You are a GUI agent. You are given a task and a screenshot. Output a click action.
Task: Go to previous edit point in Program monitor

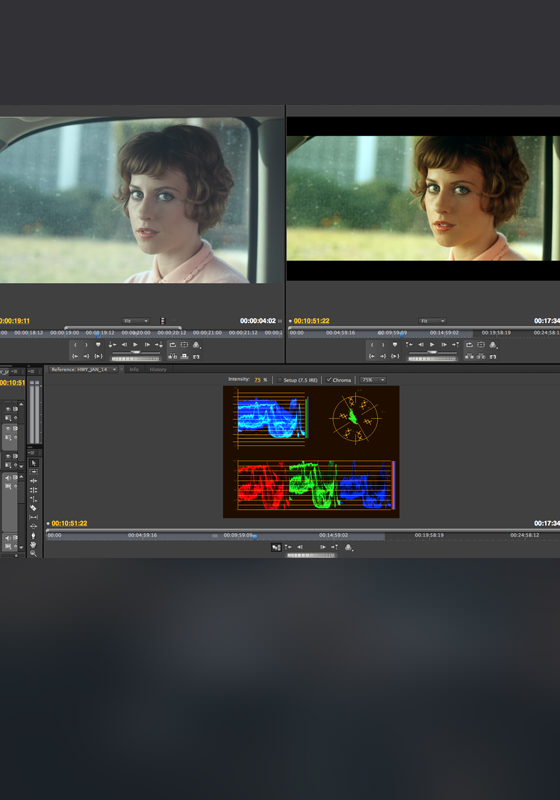[409, 344]
